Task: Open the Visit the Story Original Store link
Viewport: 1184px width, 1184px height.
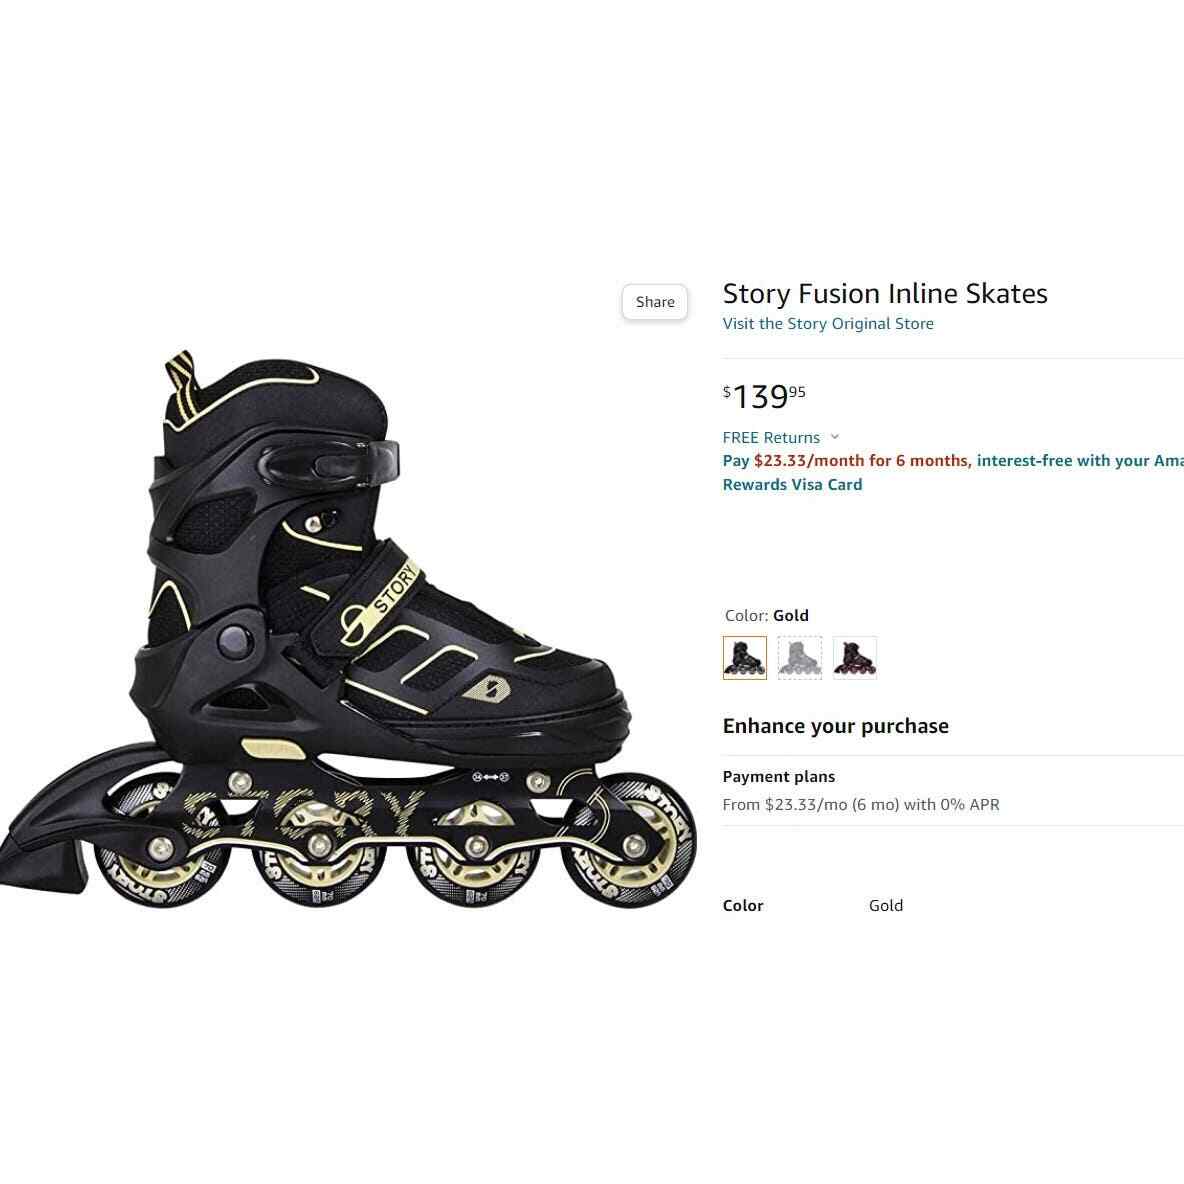Action: pos(828,324)
